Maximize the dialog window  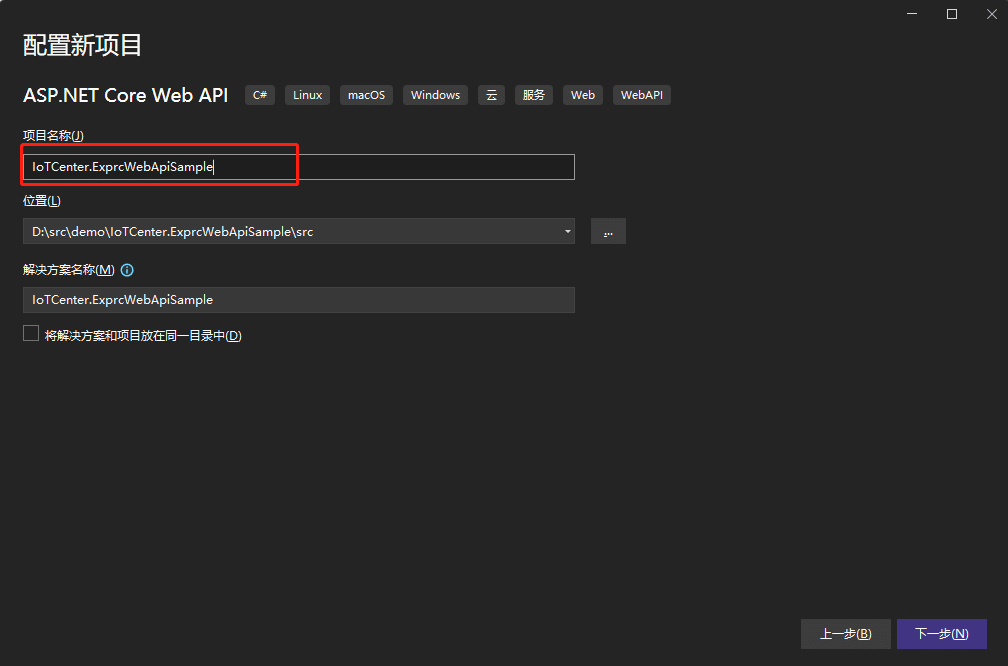(952, 14)
